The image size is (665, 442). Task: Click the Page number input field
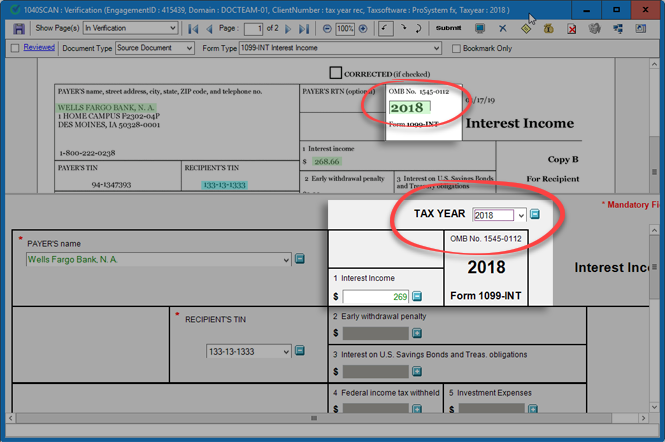(253, 29)
